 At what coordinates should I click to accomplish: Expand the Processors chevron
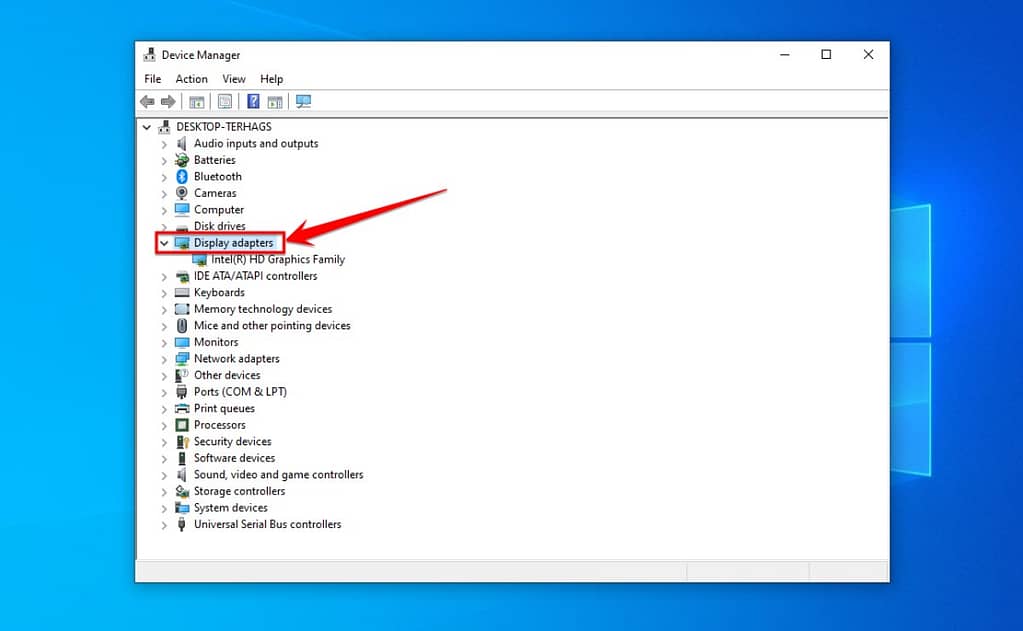pos(164,425)
